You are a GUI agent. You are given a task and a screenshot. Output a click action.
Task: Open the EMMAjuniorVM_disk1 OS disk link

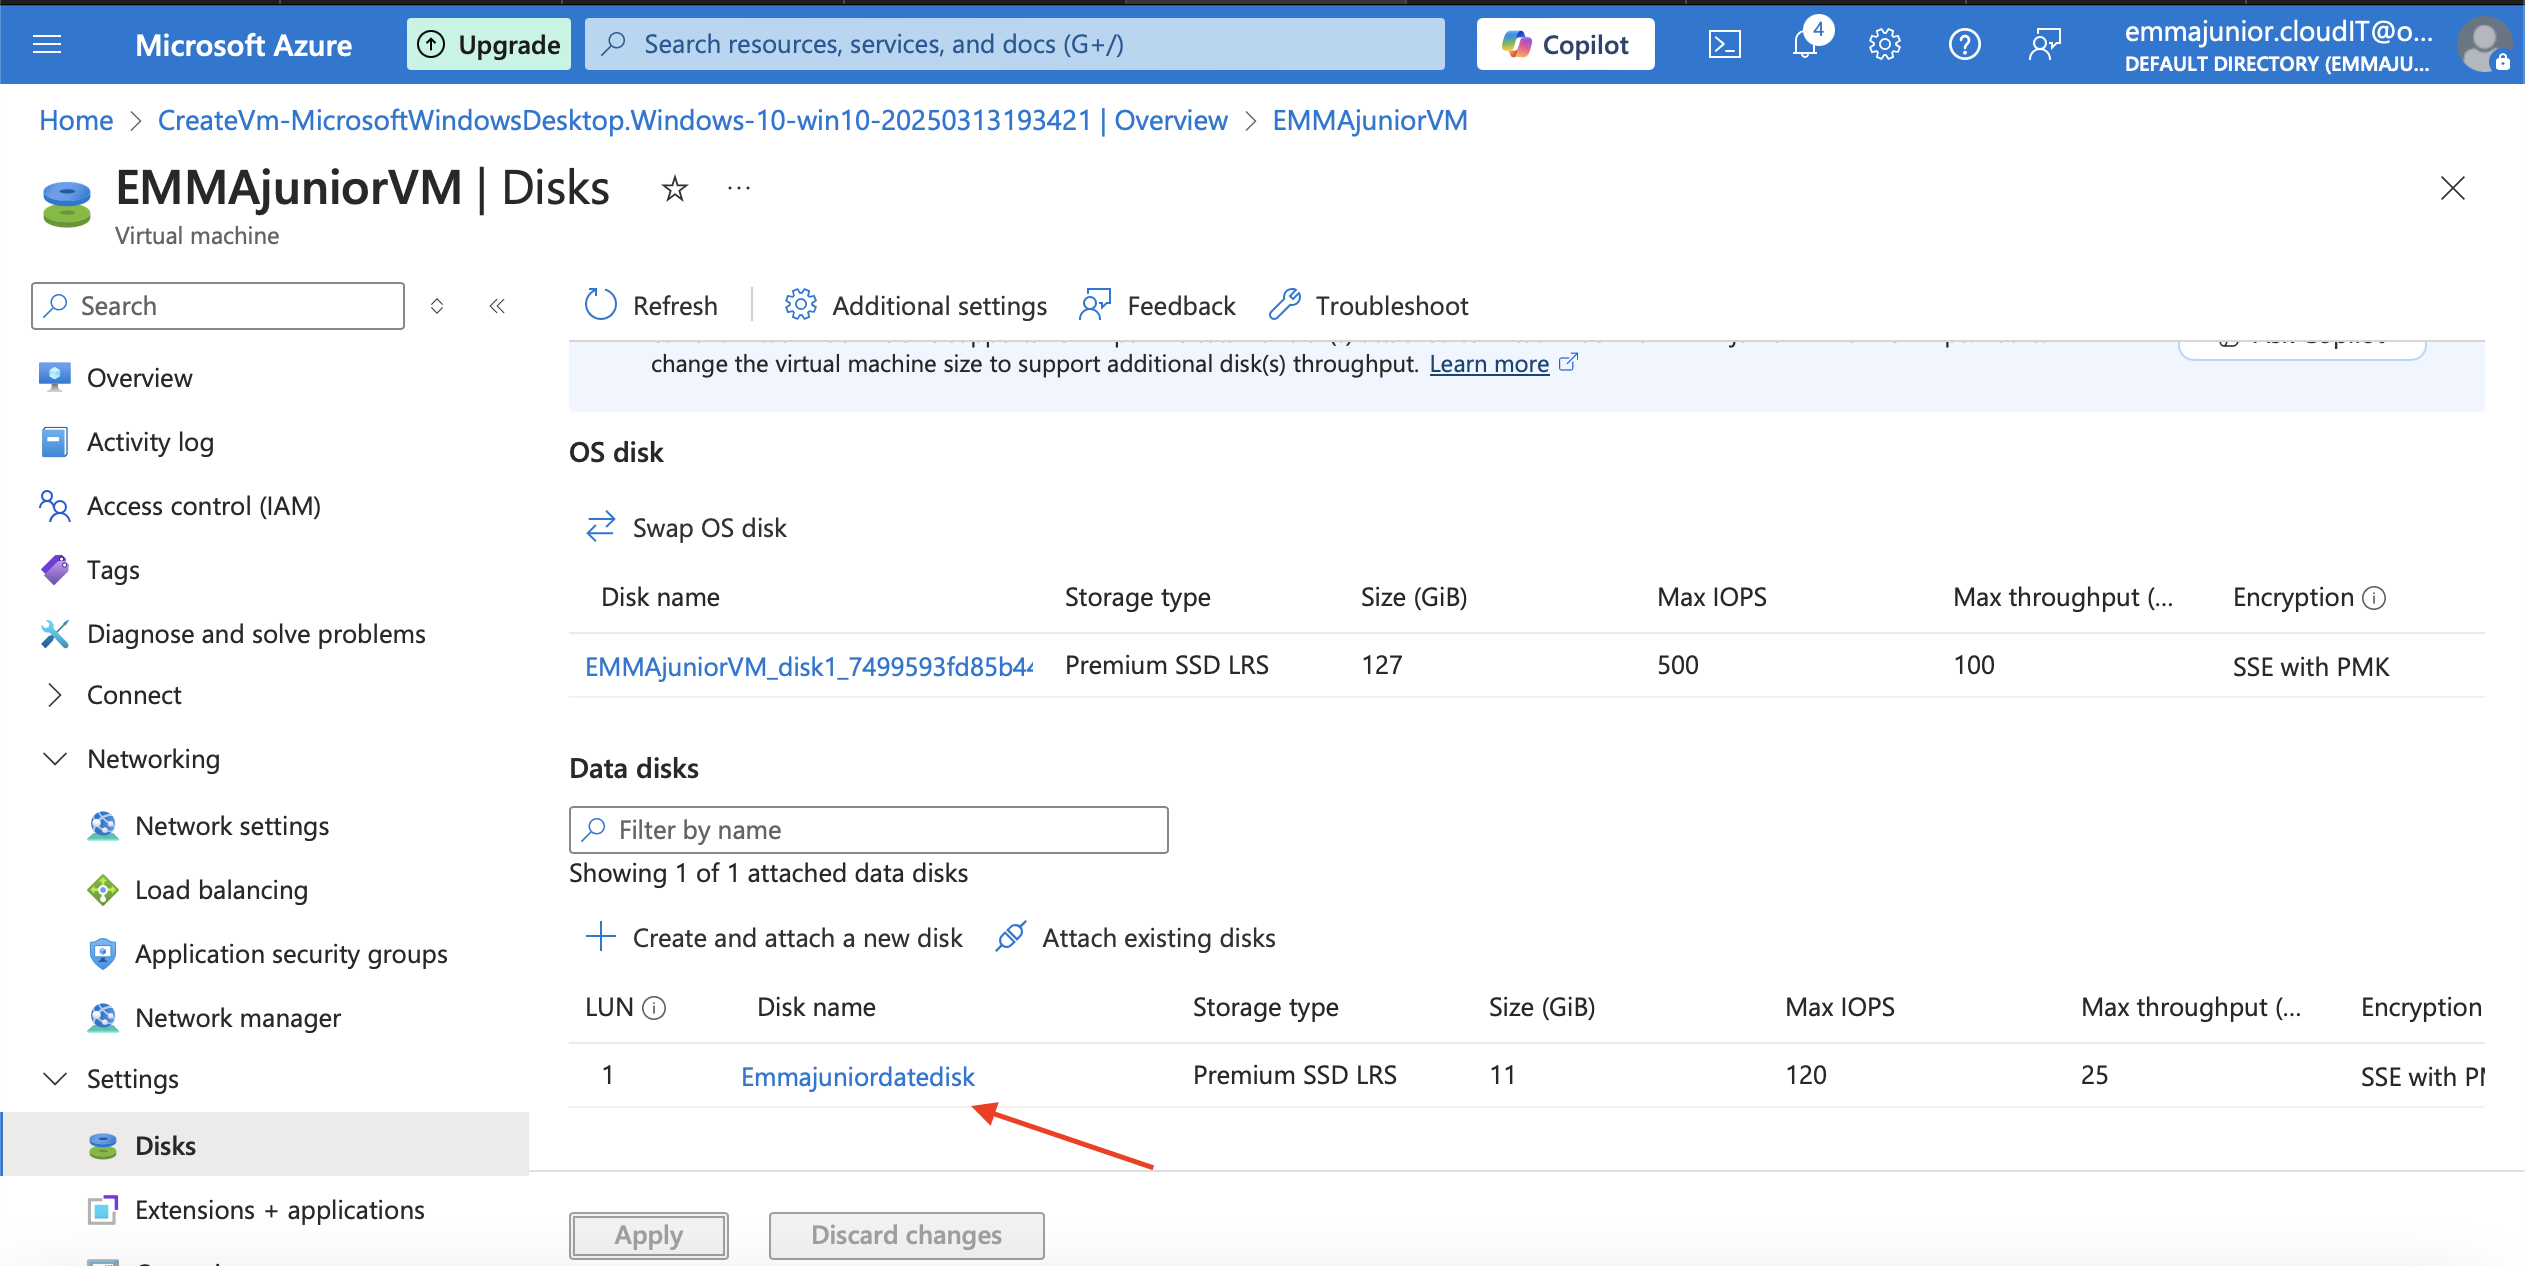[809, 666]
